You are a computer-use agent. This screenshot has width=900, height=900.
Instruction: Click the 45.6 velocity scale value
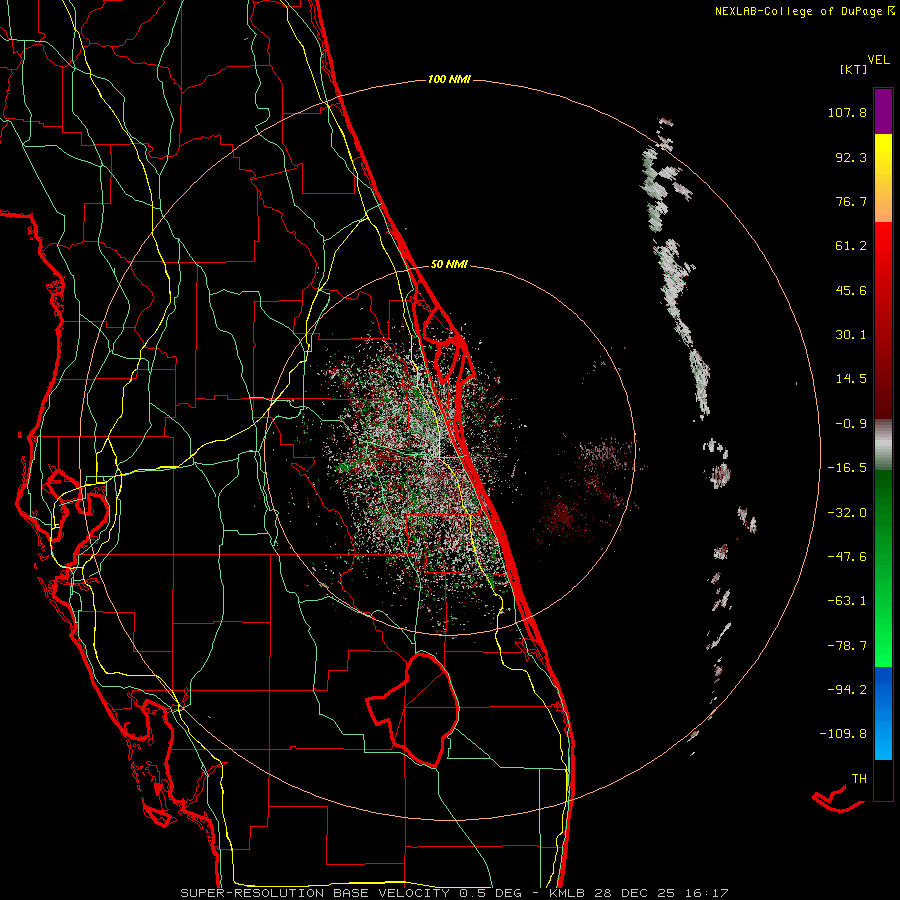pyautogui.click(x=851, y=290)
